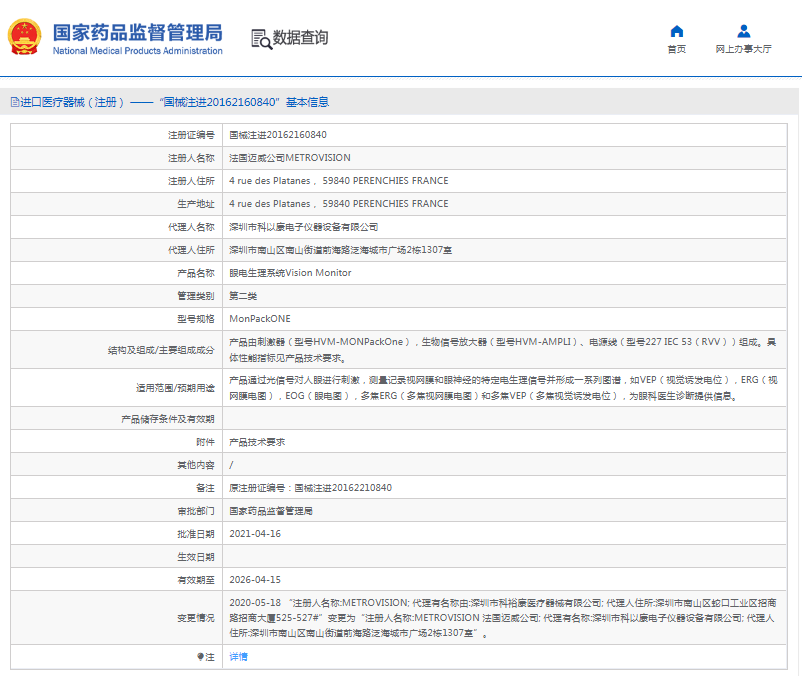The width and height of the screenshot is (802, 676).
Task: Click the user icon for 网上办事大厅
Action: point(743,31)
